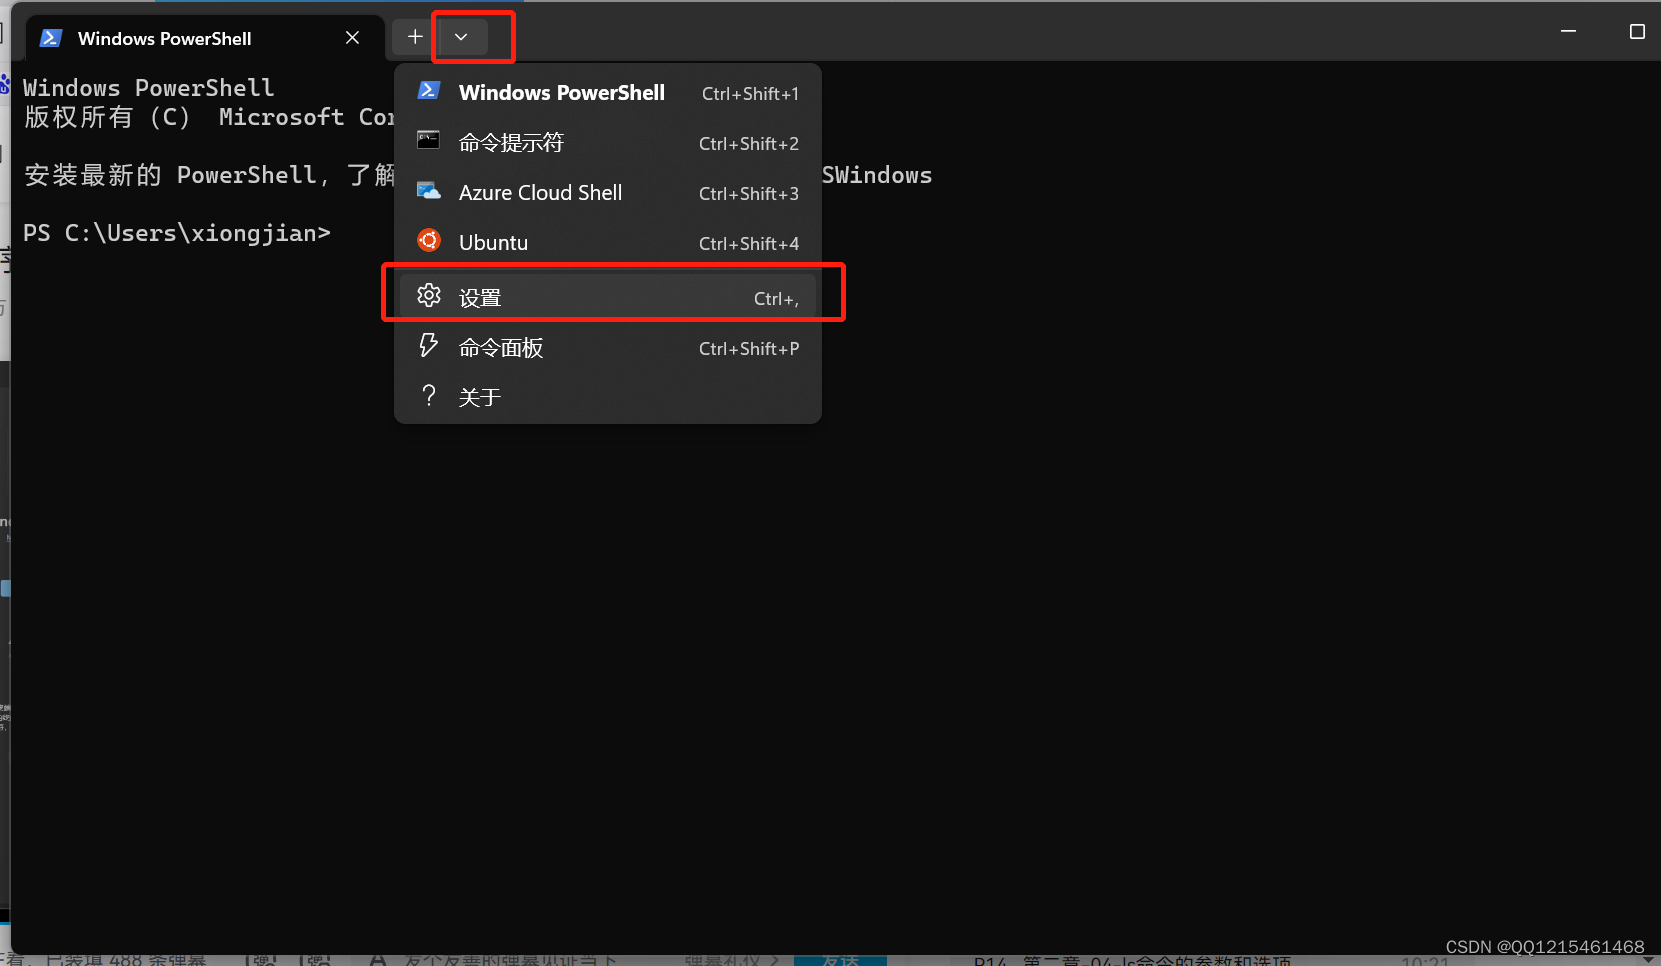Click the settings gear icon
This screenshot has width=1661, height=966.
pos(429,295)
